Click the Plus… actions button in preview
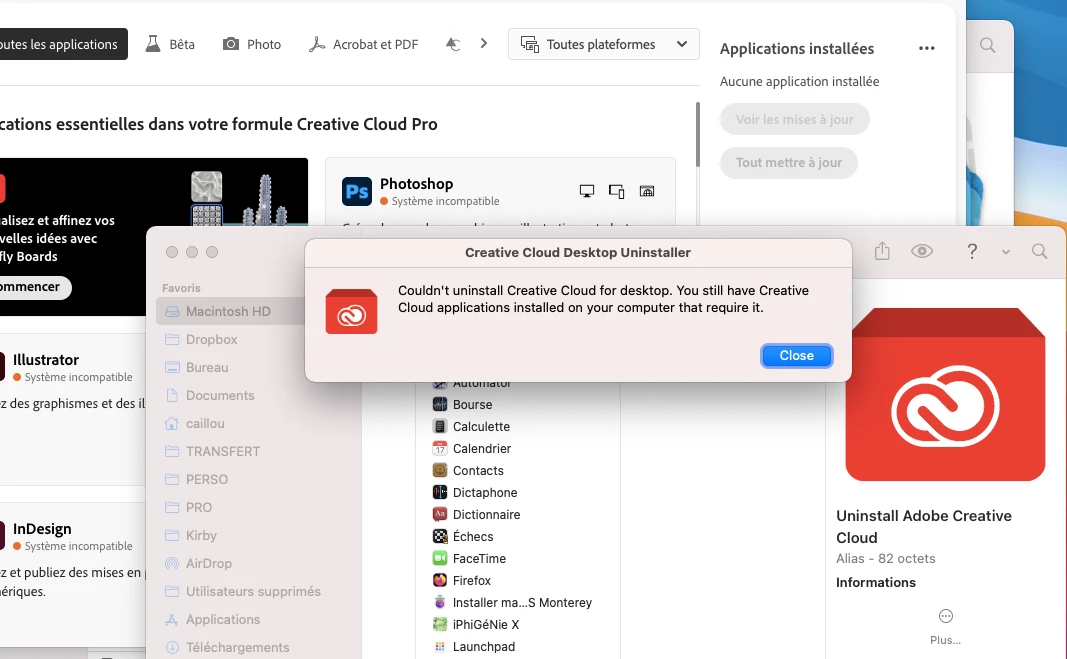The width and height of the screenshot is (1067, 659). (945, 626)
